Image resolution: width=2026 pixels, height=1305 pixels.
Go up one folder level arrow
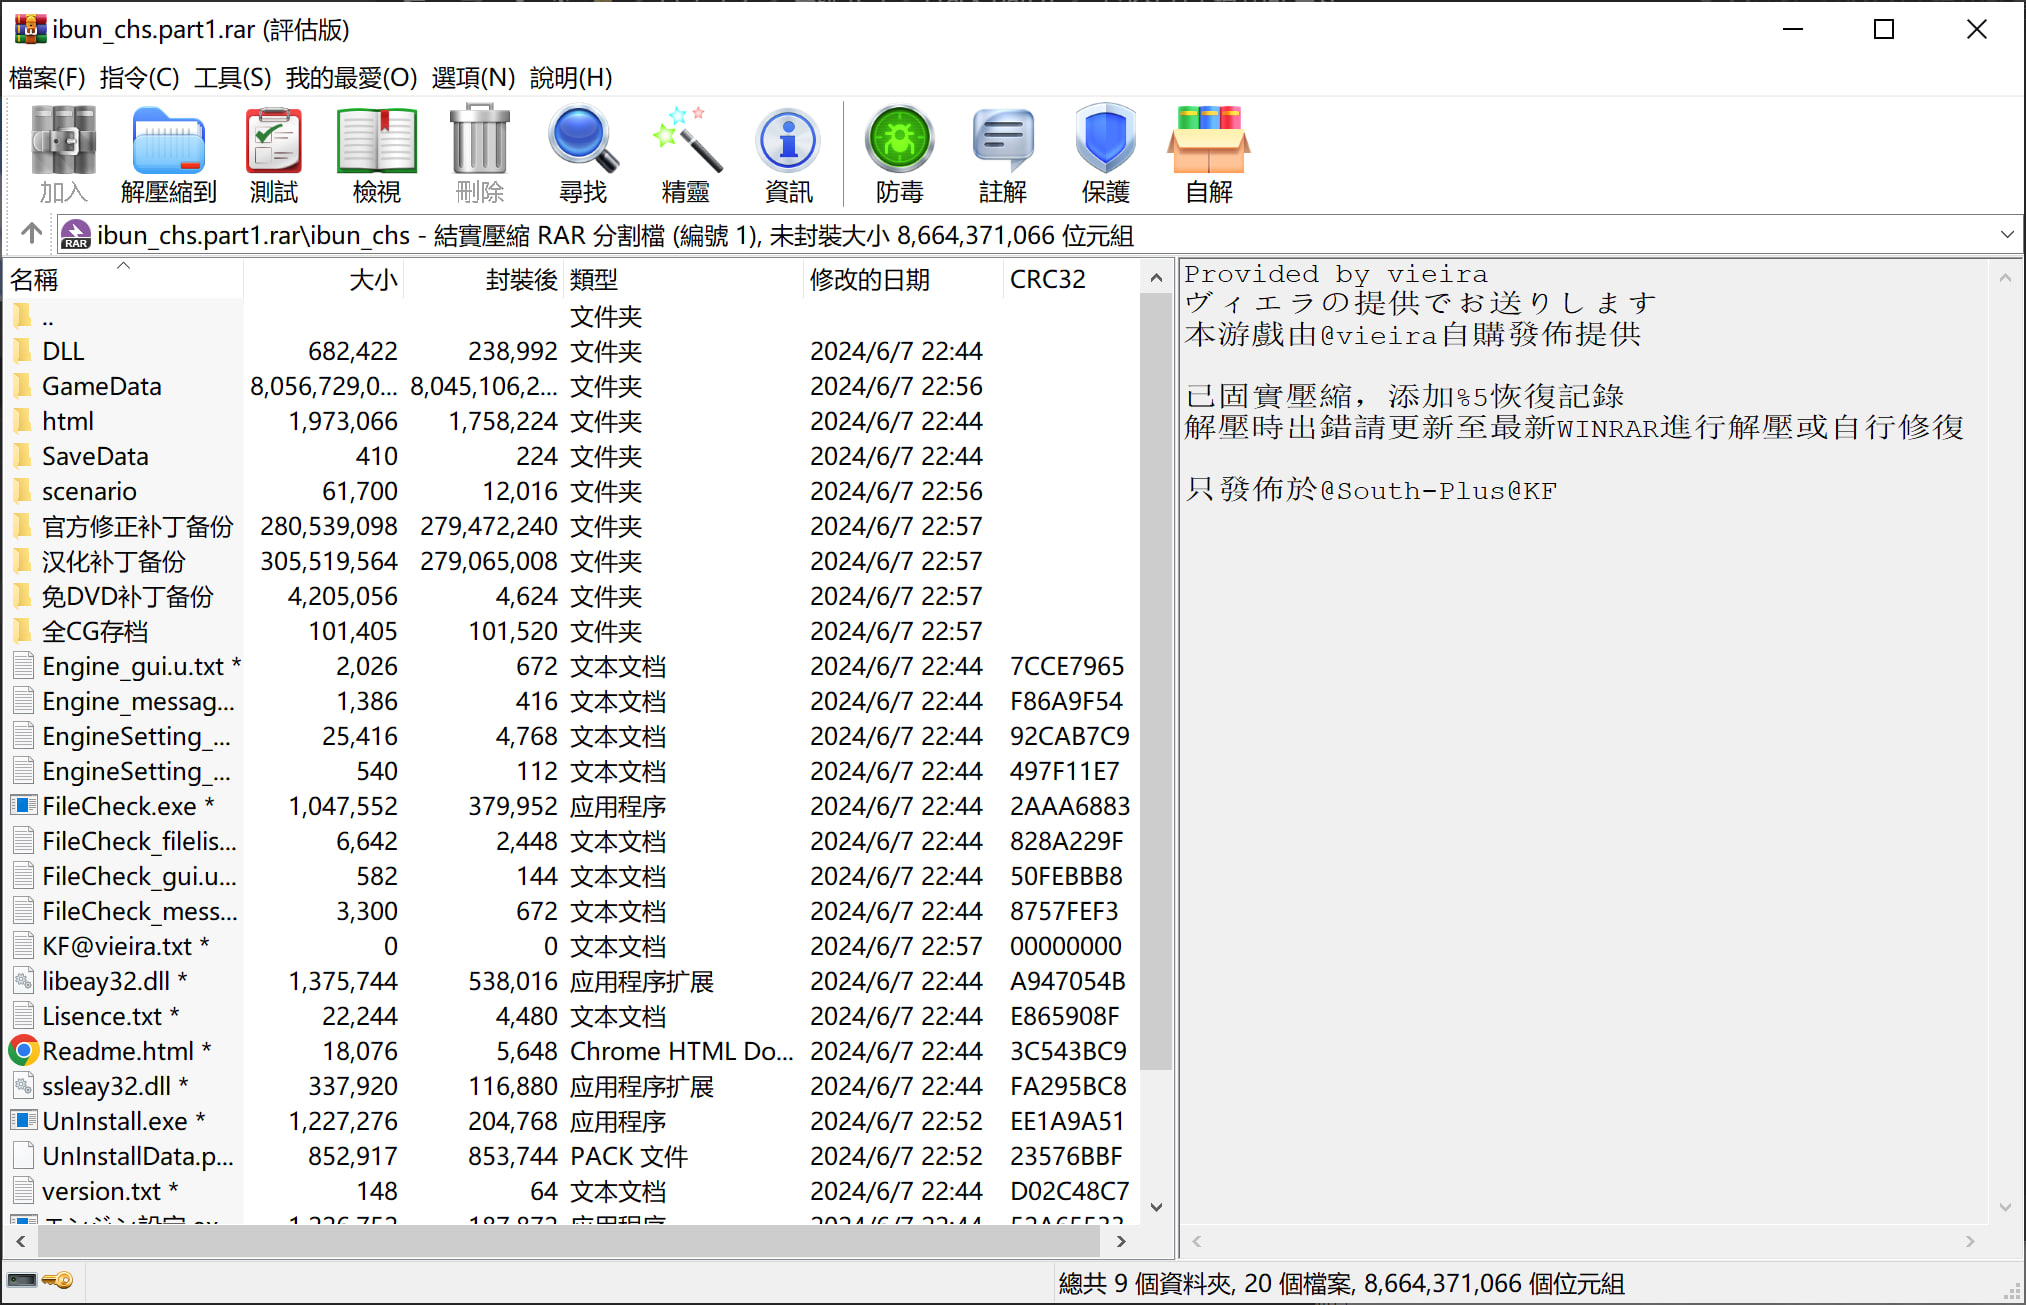31,234
